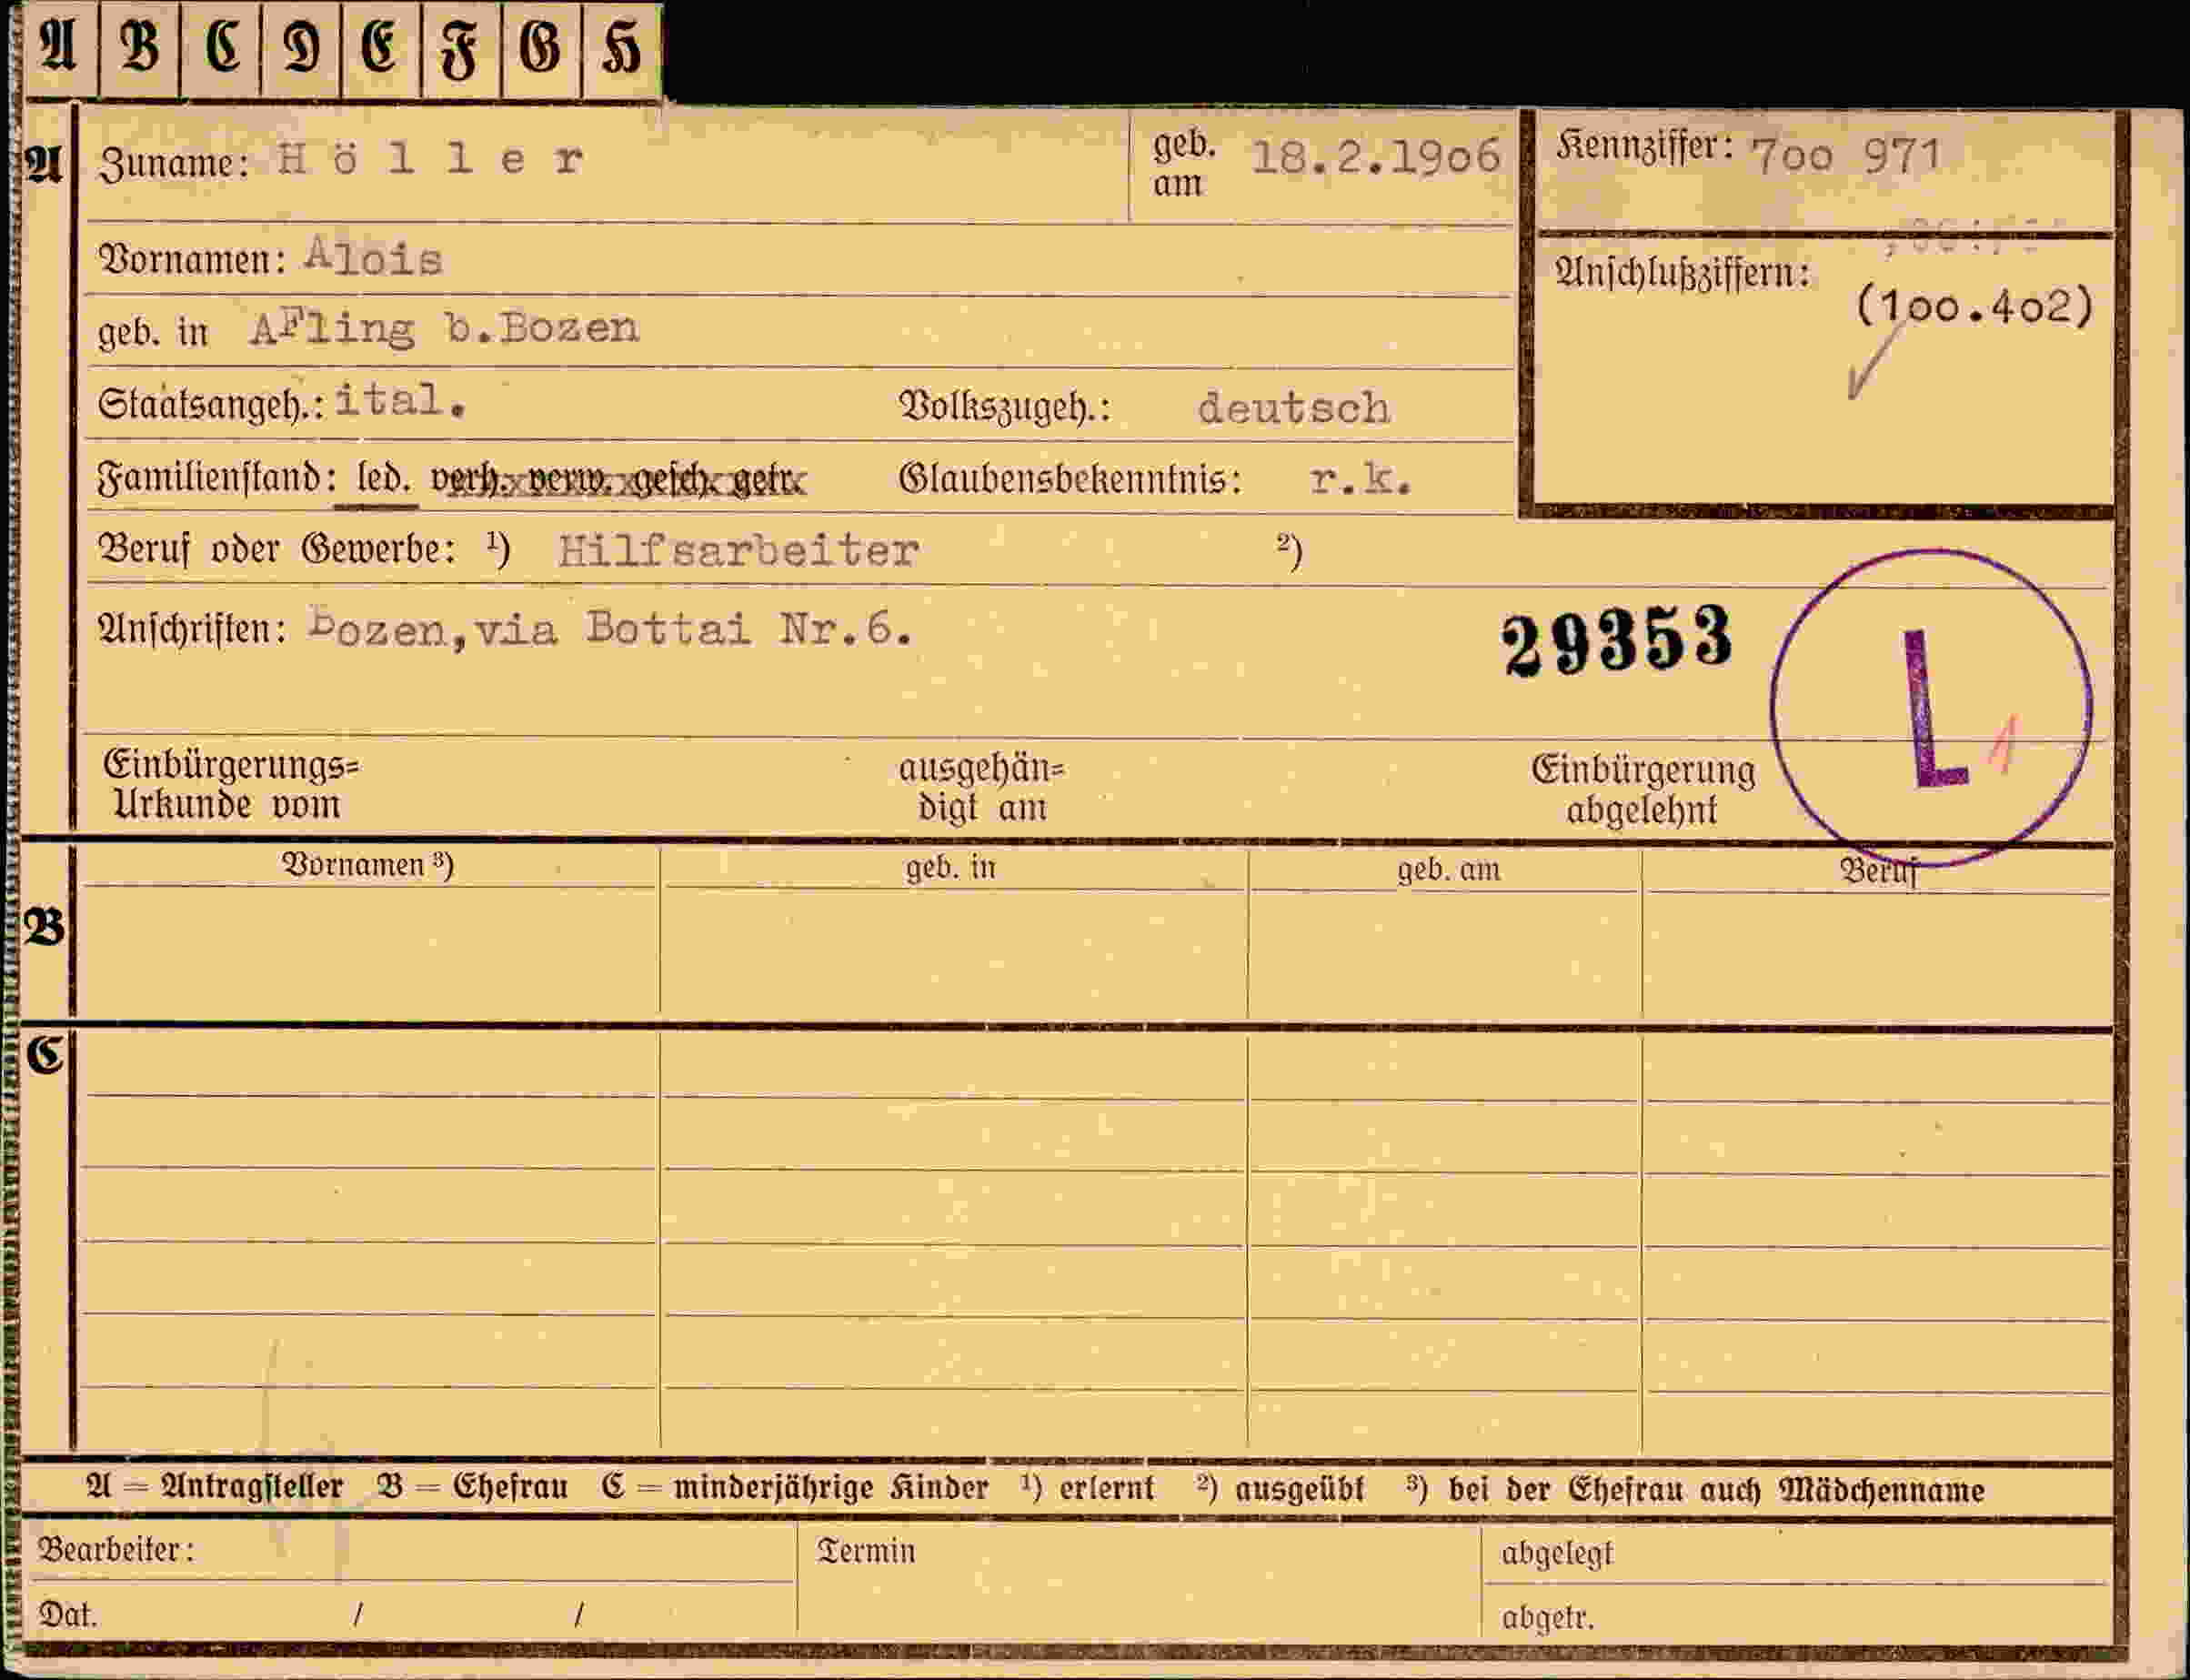Select the Fraktur letter D index tab

301,50
